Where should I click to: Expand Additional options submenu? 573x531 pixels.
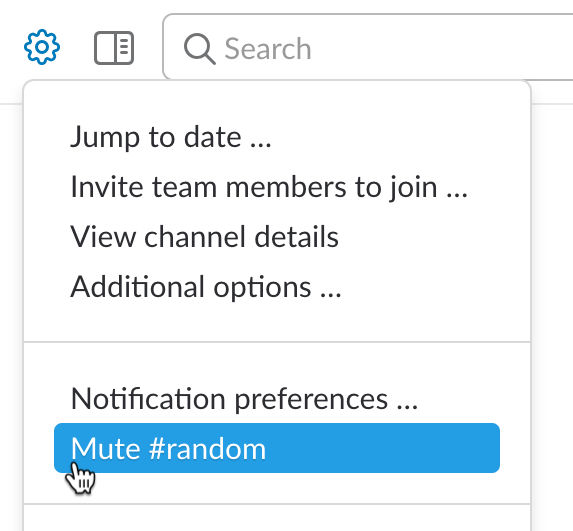(x=277, y=287)
